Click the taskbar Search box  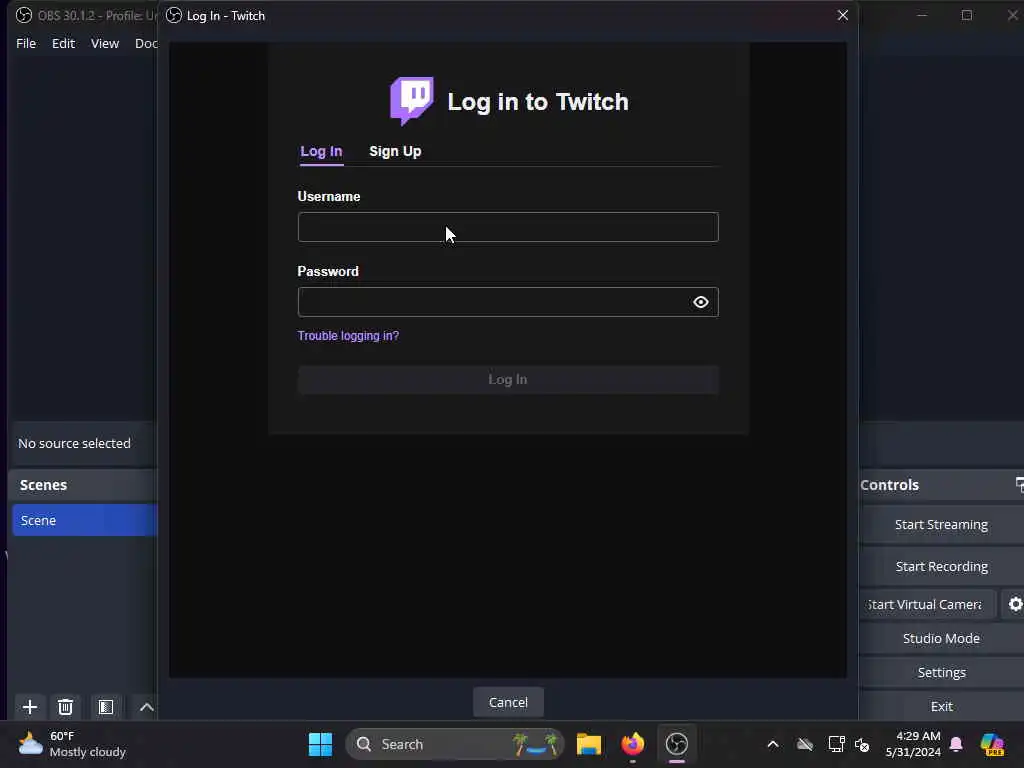point(455,744)
